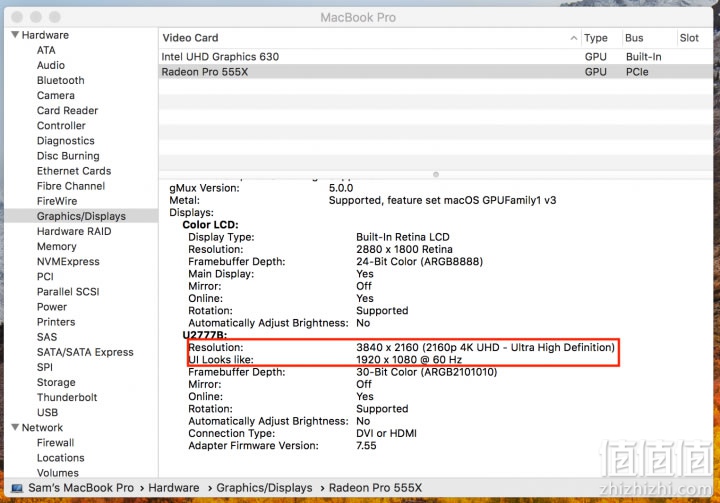The image size is (720, 503).
Task: Click Built-In Retina LCD display type value
Action: point(403,237)
